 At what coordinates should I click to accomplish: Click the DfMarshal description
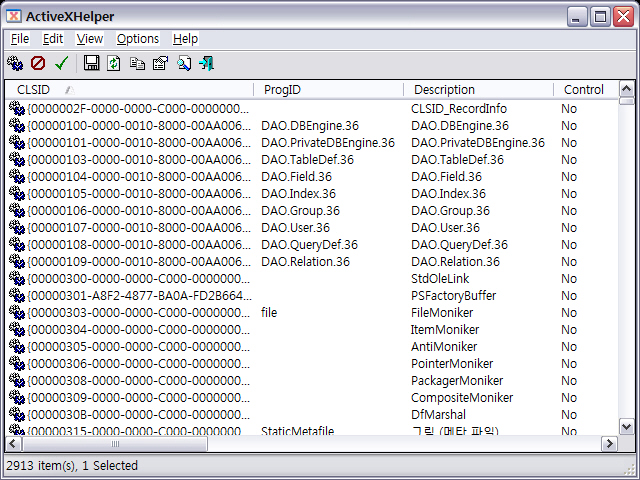tap(438, 415)
